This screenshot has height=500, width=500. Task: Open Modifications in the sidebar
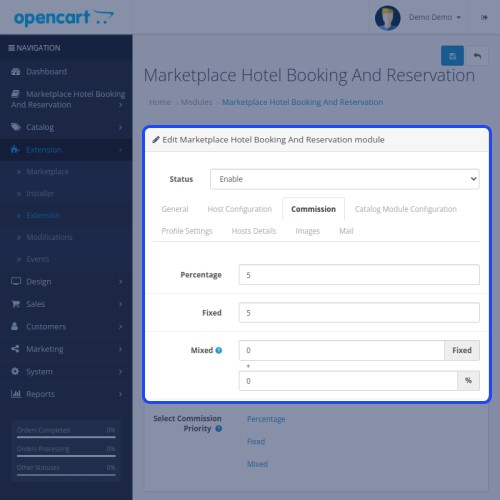(x=49, y=237)
